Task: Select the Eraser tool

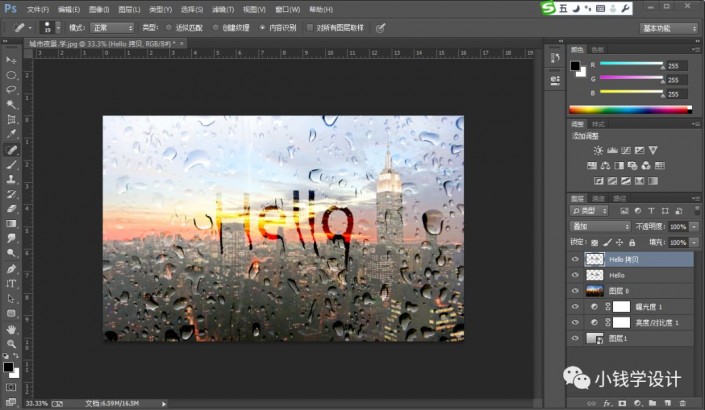Action: click(11, 209)
